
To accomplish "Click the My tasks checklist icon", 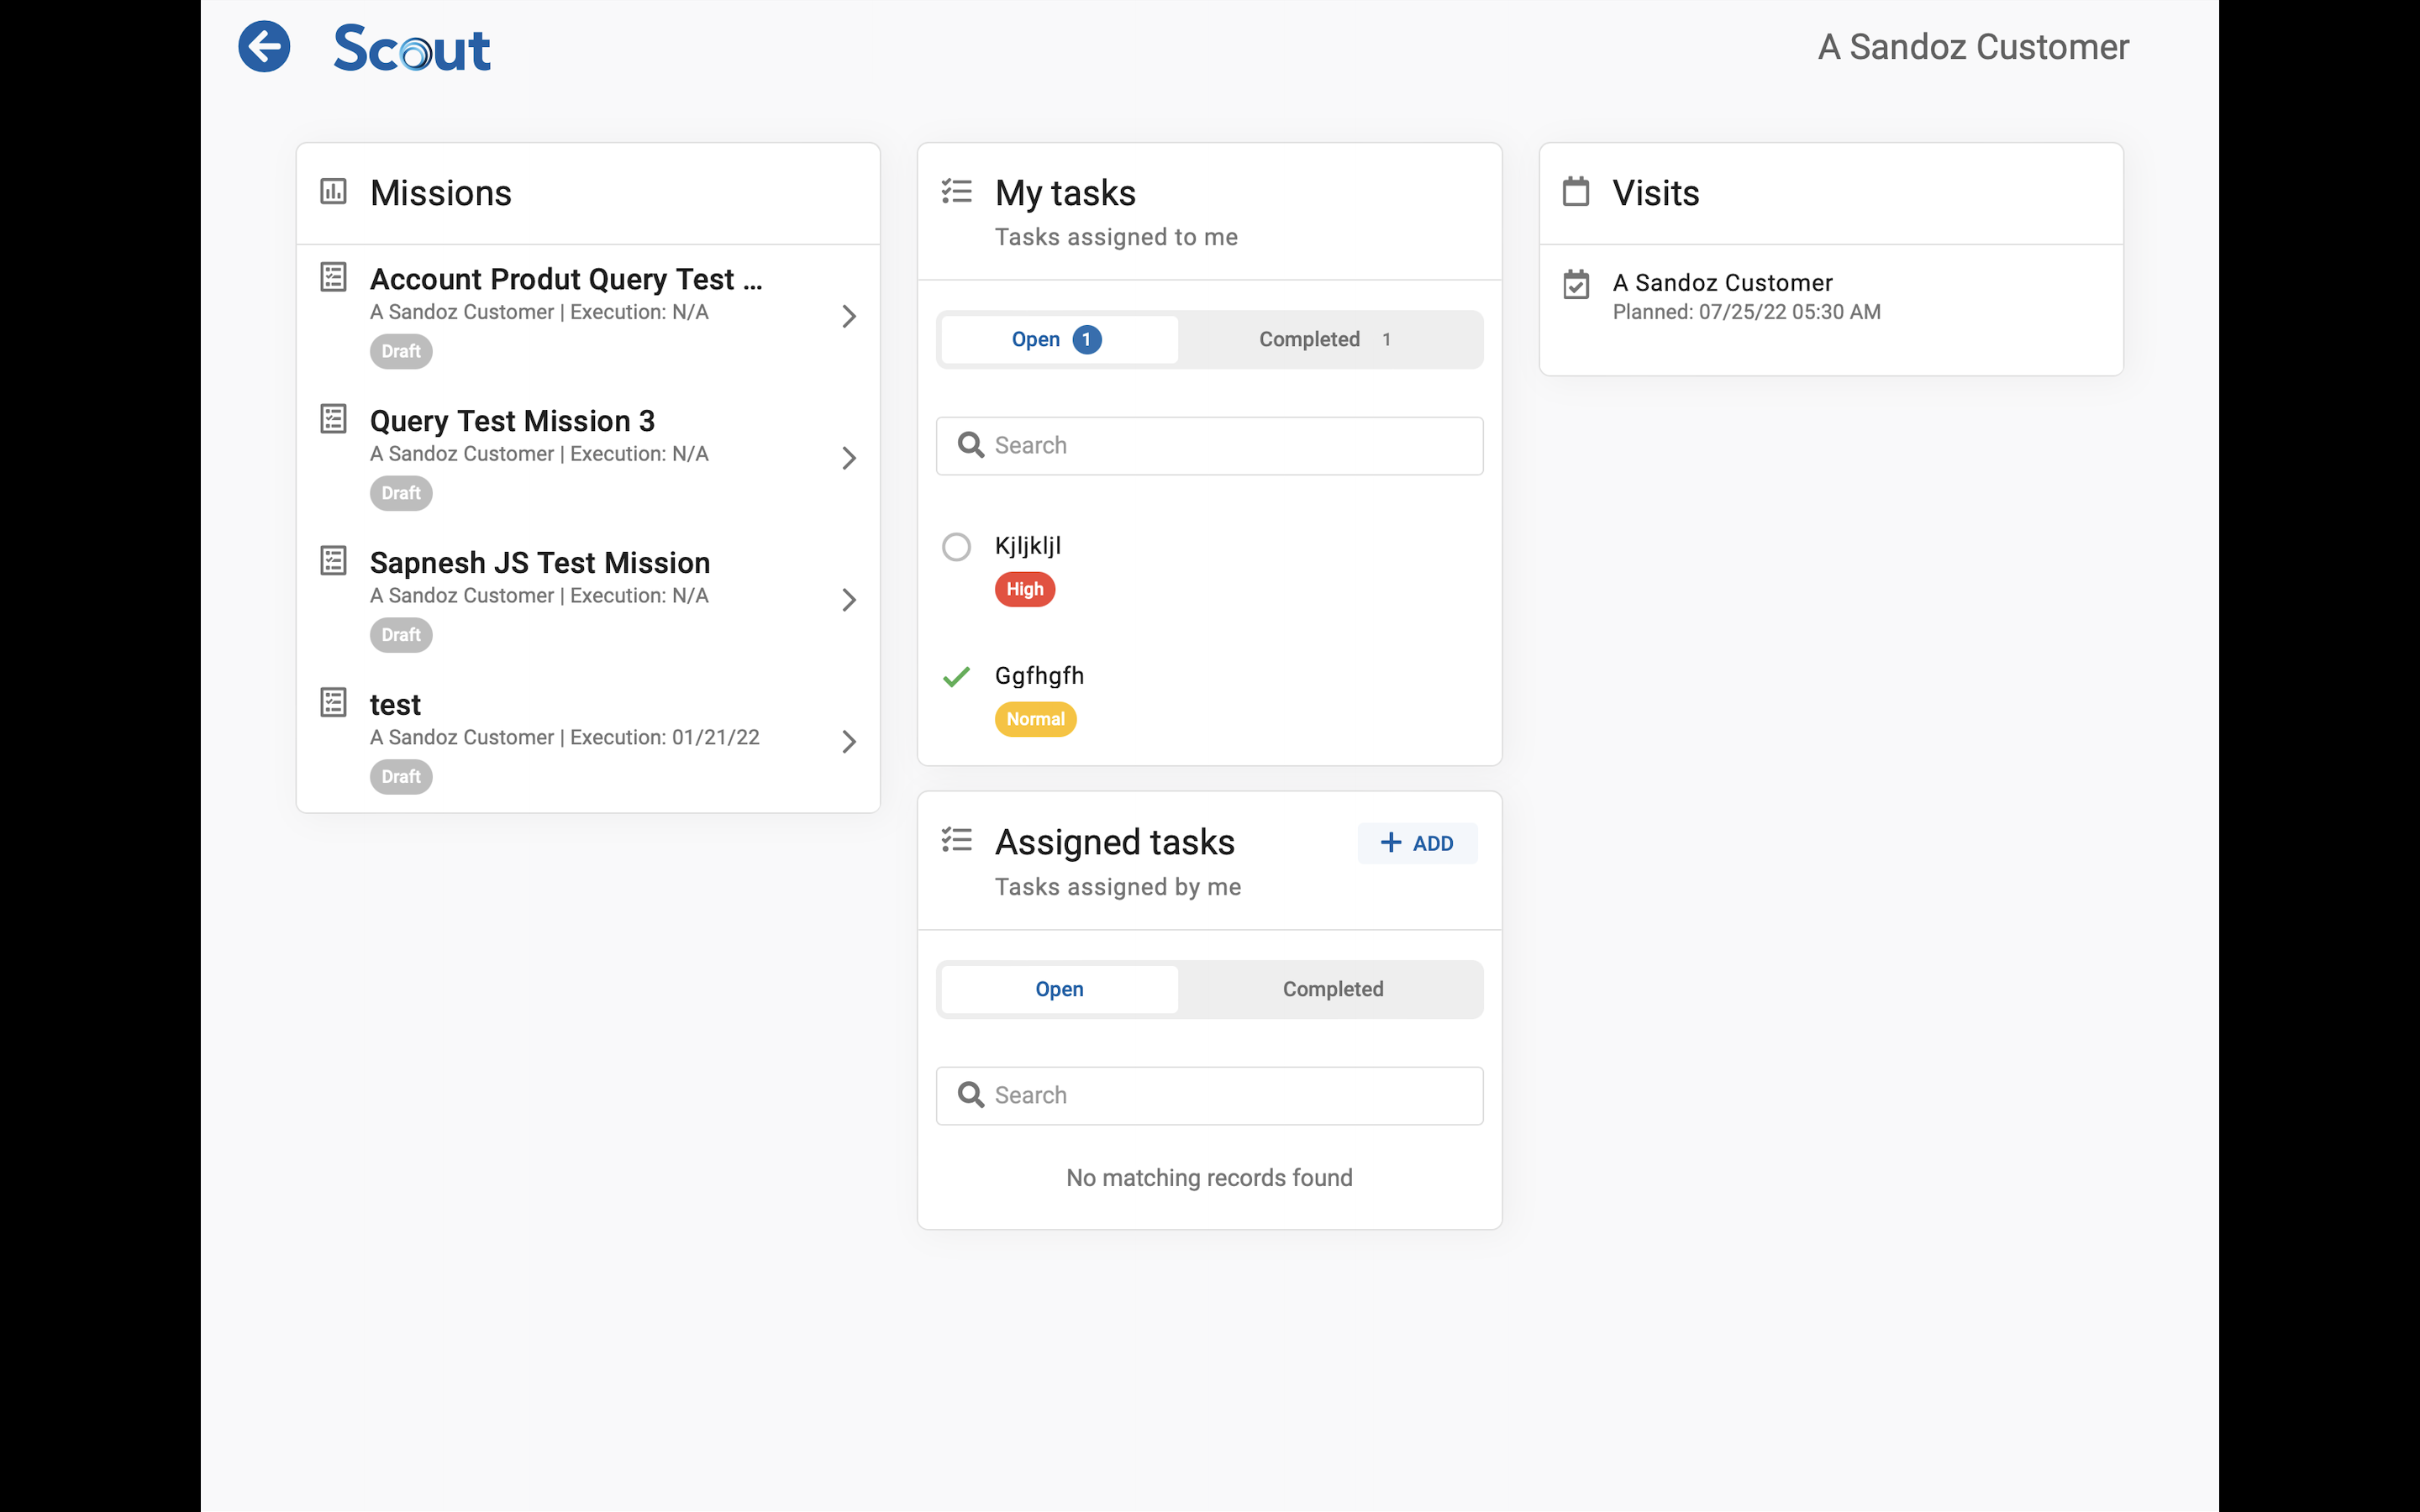I will coord(956,191).
